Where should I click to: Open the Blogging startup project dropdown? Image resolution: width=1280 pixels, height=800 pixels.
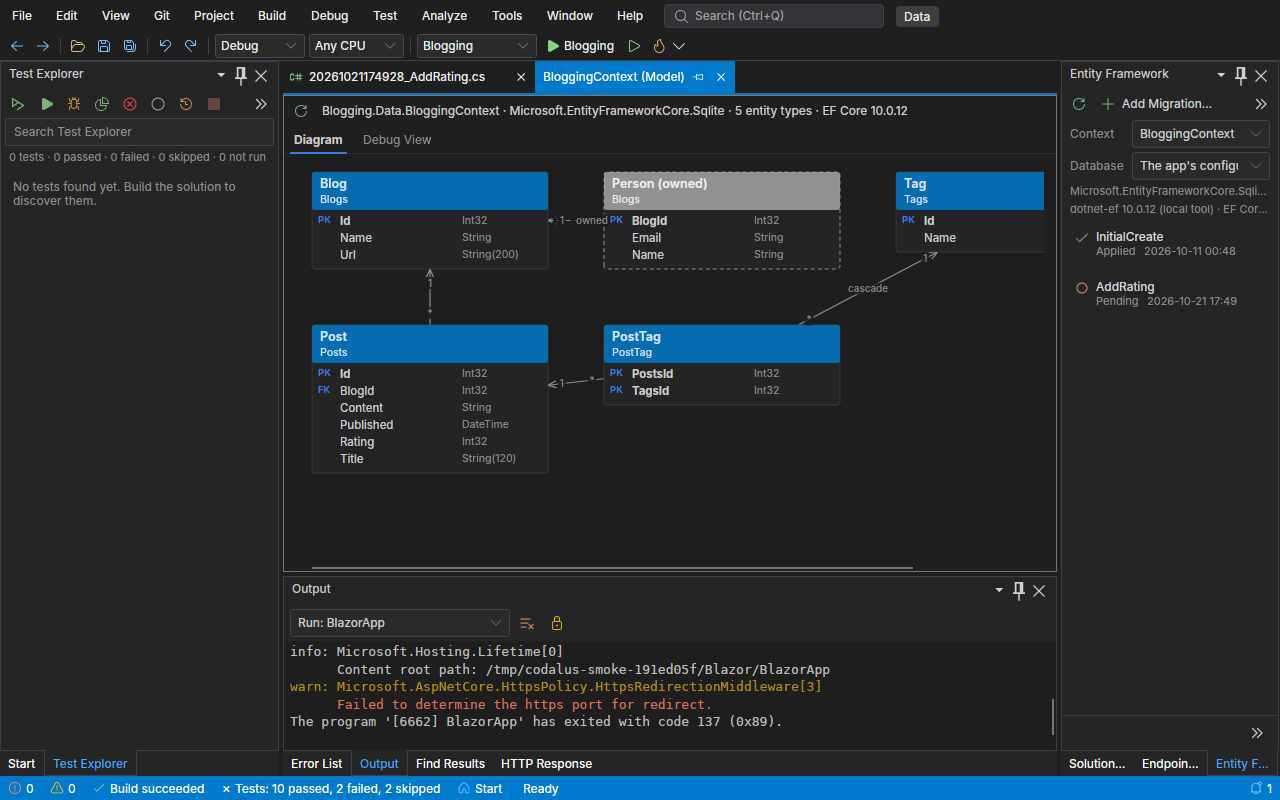[477, 46]
